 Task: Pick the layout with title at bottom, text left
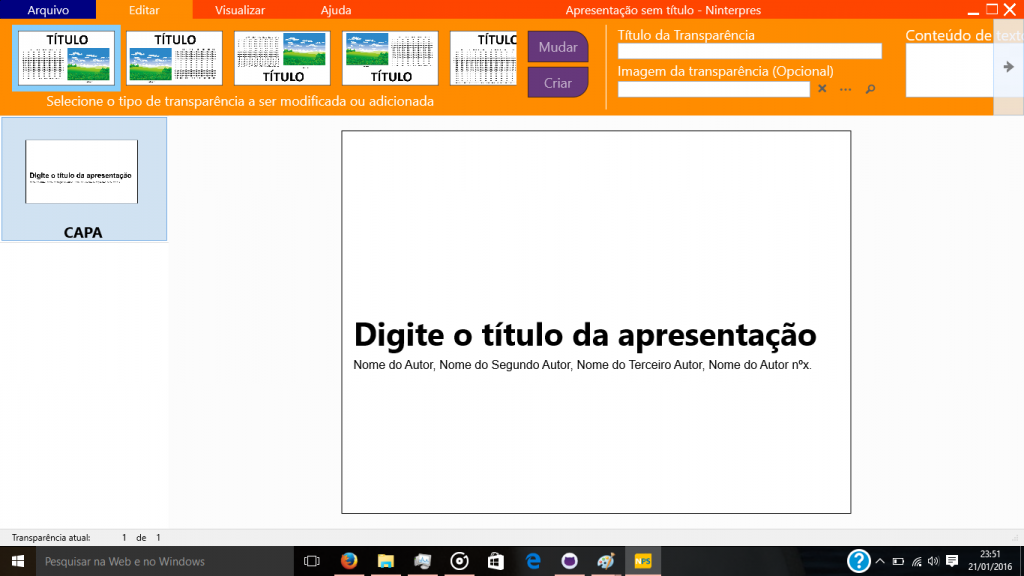tap(282, 58)
